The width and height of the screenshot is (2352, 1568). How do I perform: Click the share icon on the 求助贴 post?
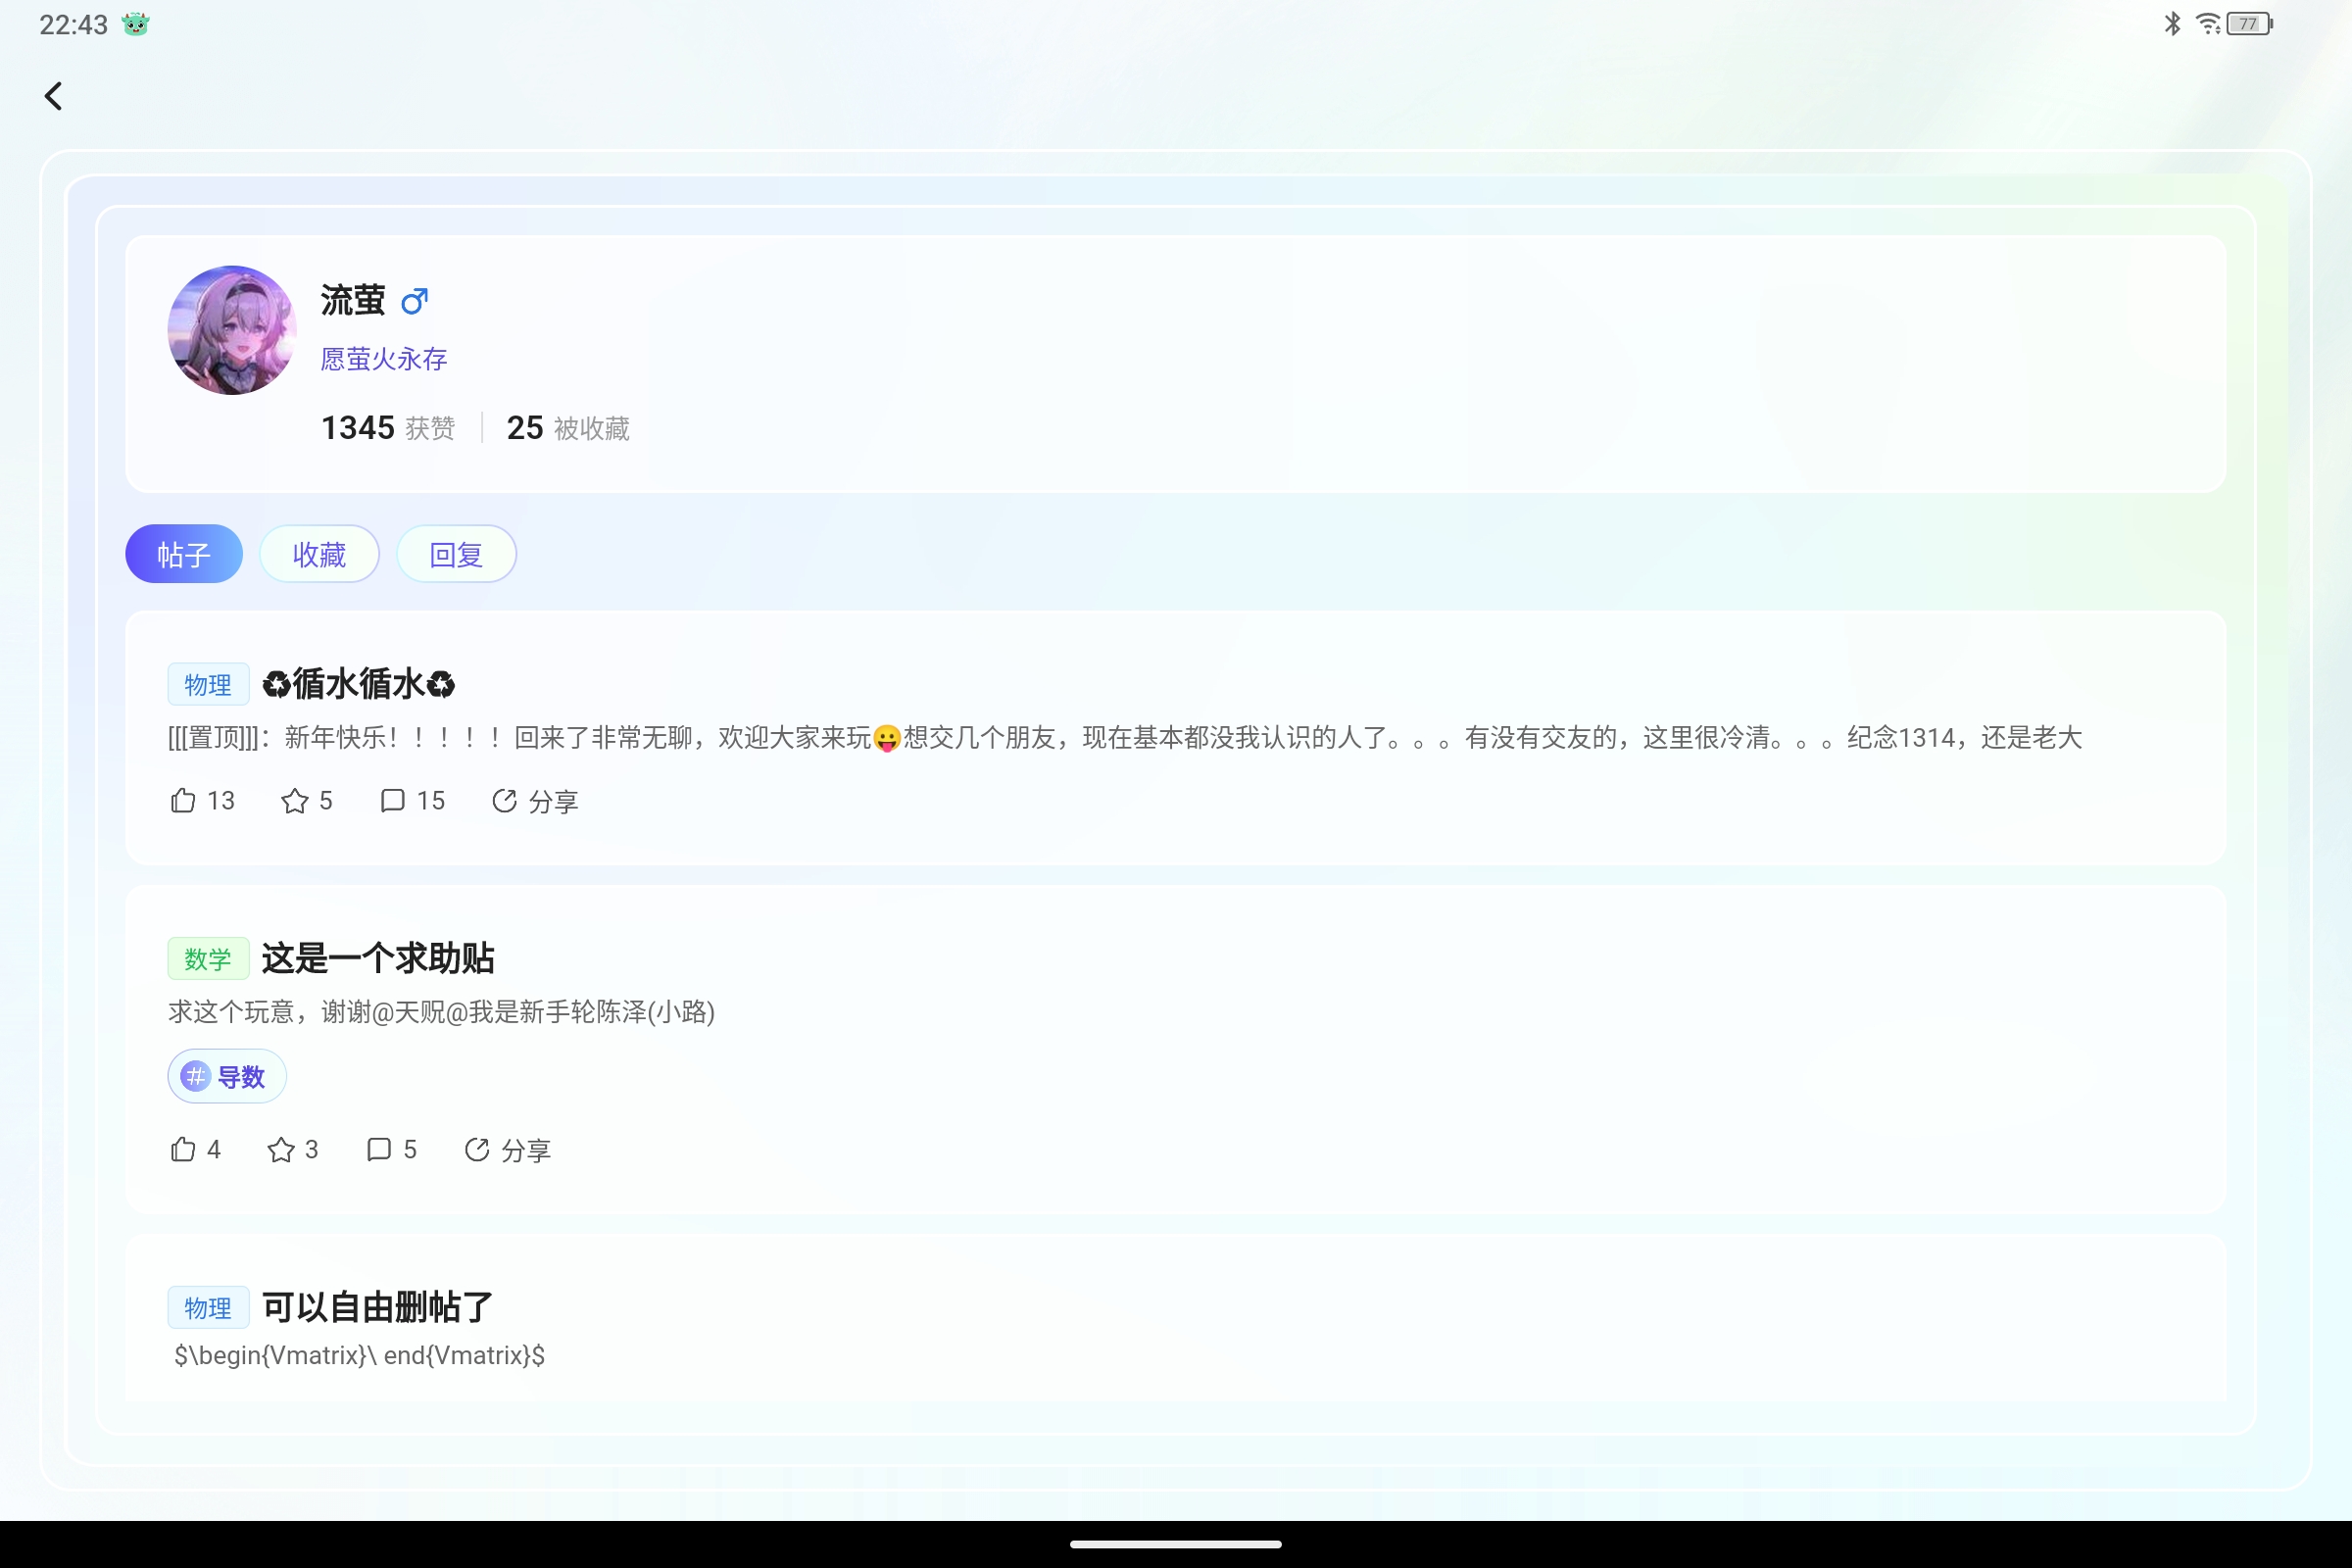click(508, 1149)
